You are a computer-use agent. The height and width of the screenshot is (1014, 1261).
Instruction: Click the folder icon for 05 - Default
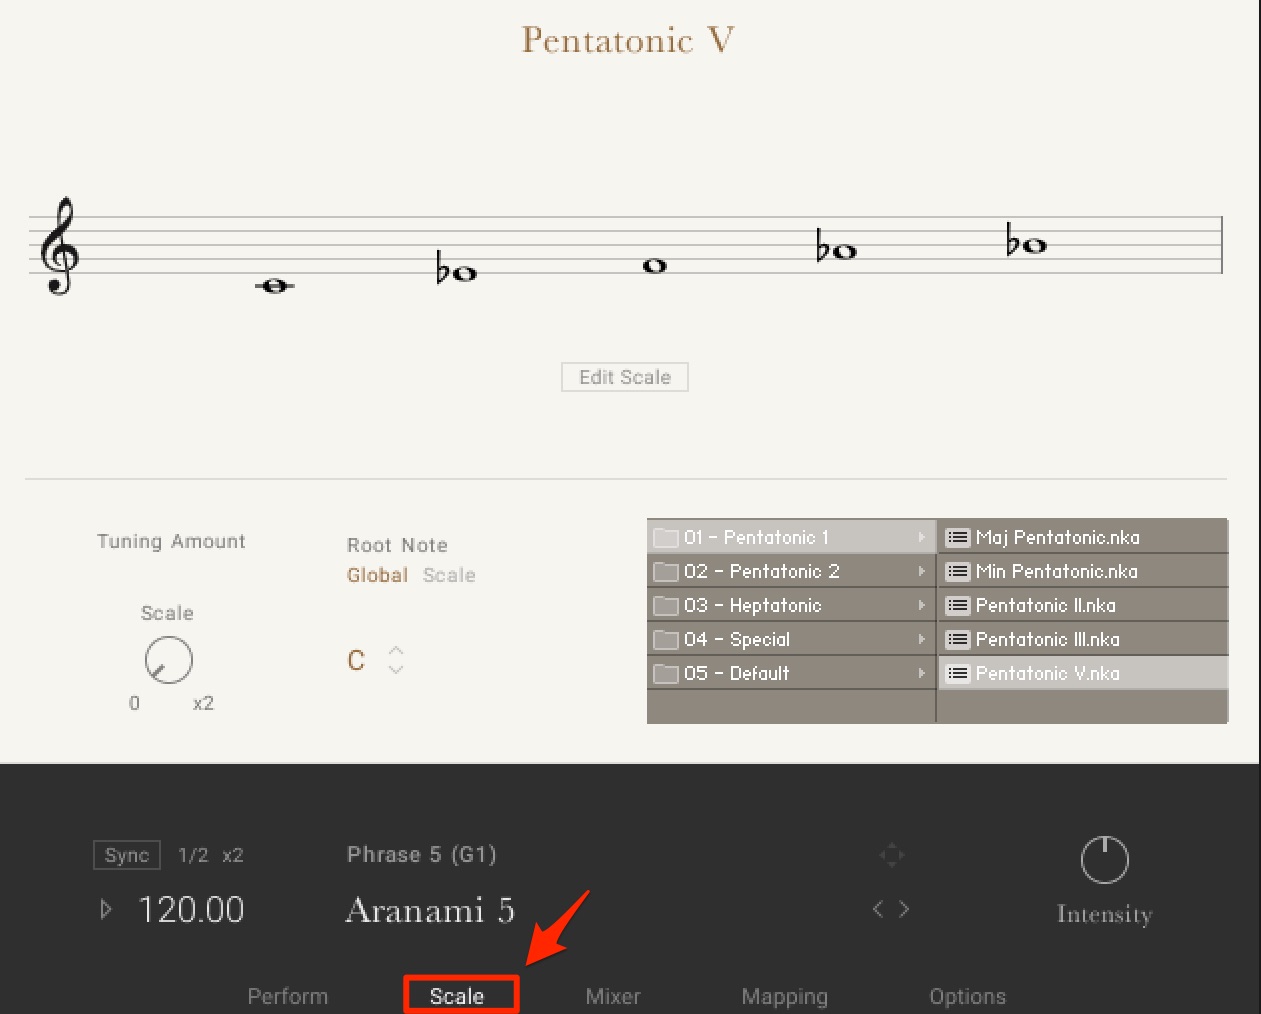point(665,674)
